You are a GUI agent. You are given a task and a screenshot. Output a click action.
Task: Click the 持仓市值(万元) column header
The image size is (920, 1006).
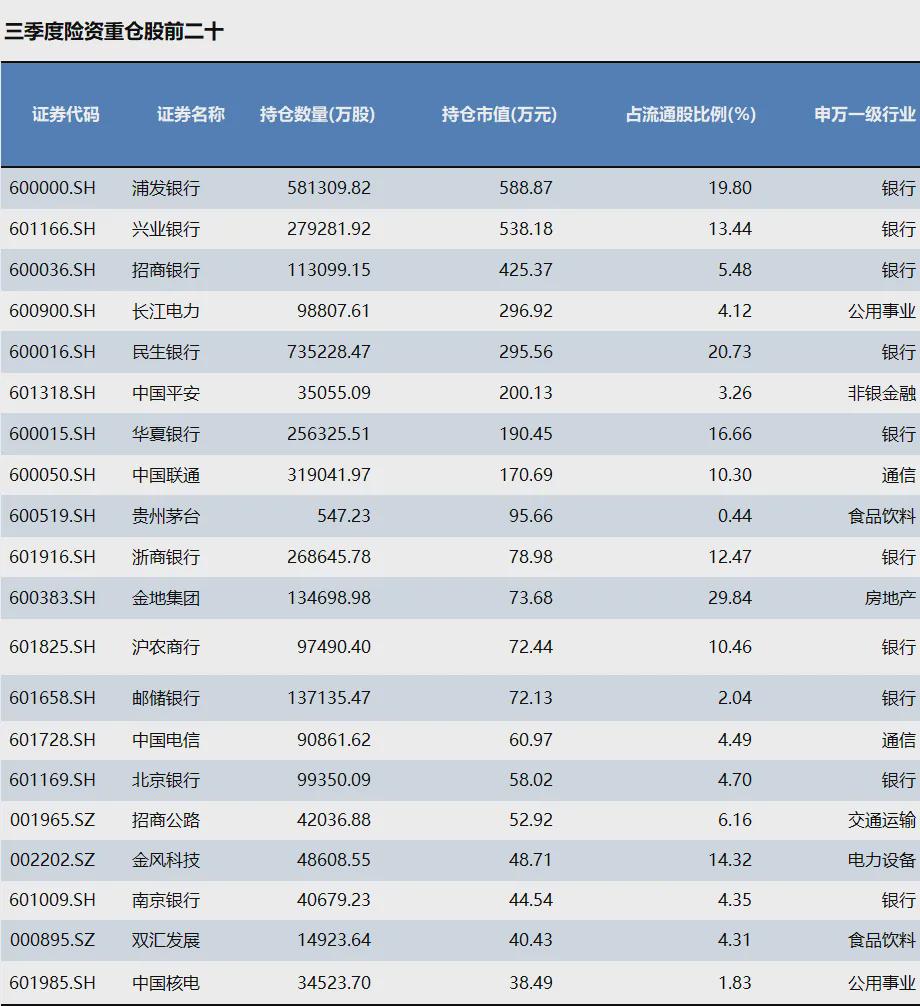499,114
